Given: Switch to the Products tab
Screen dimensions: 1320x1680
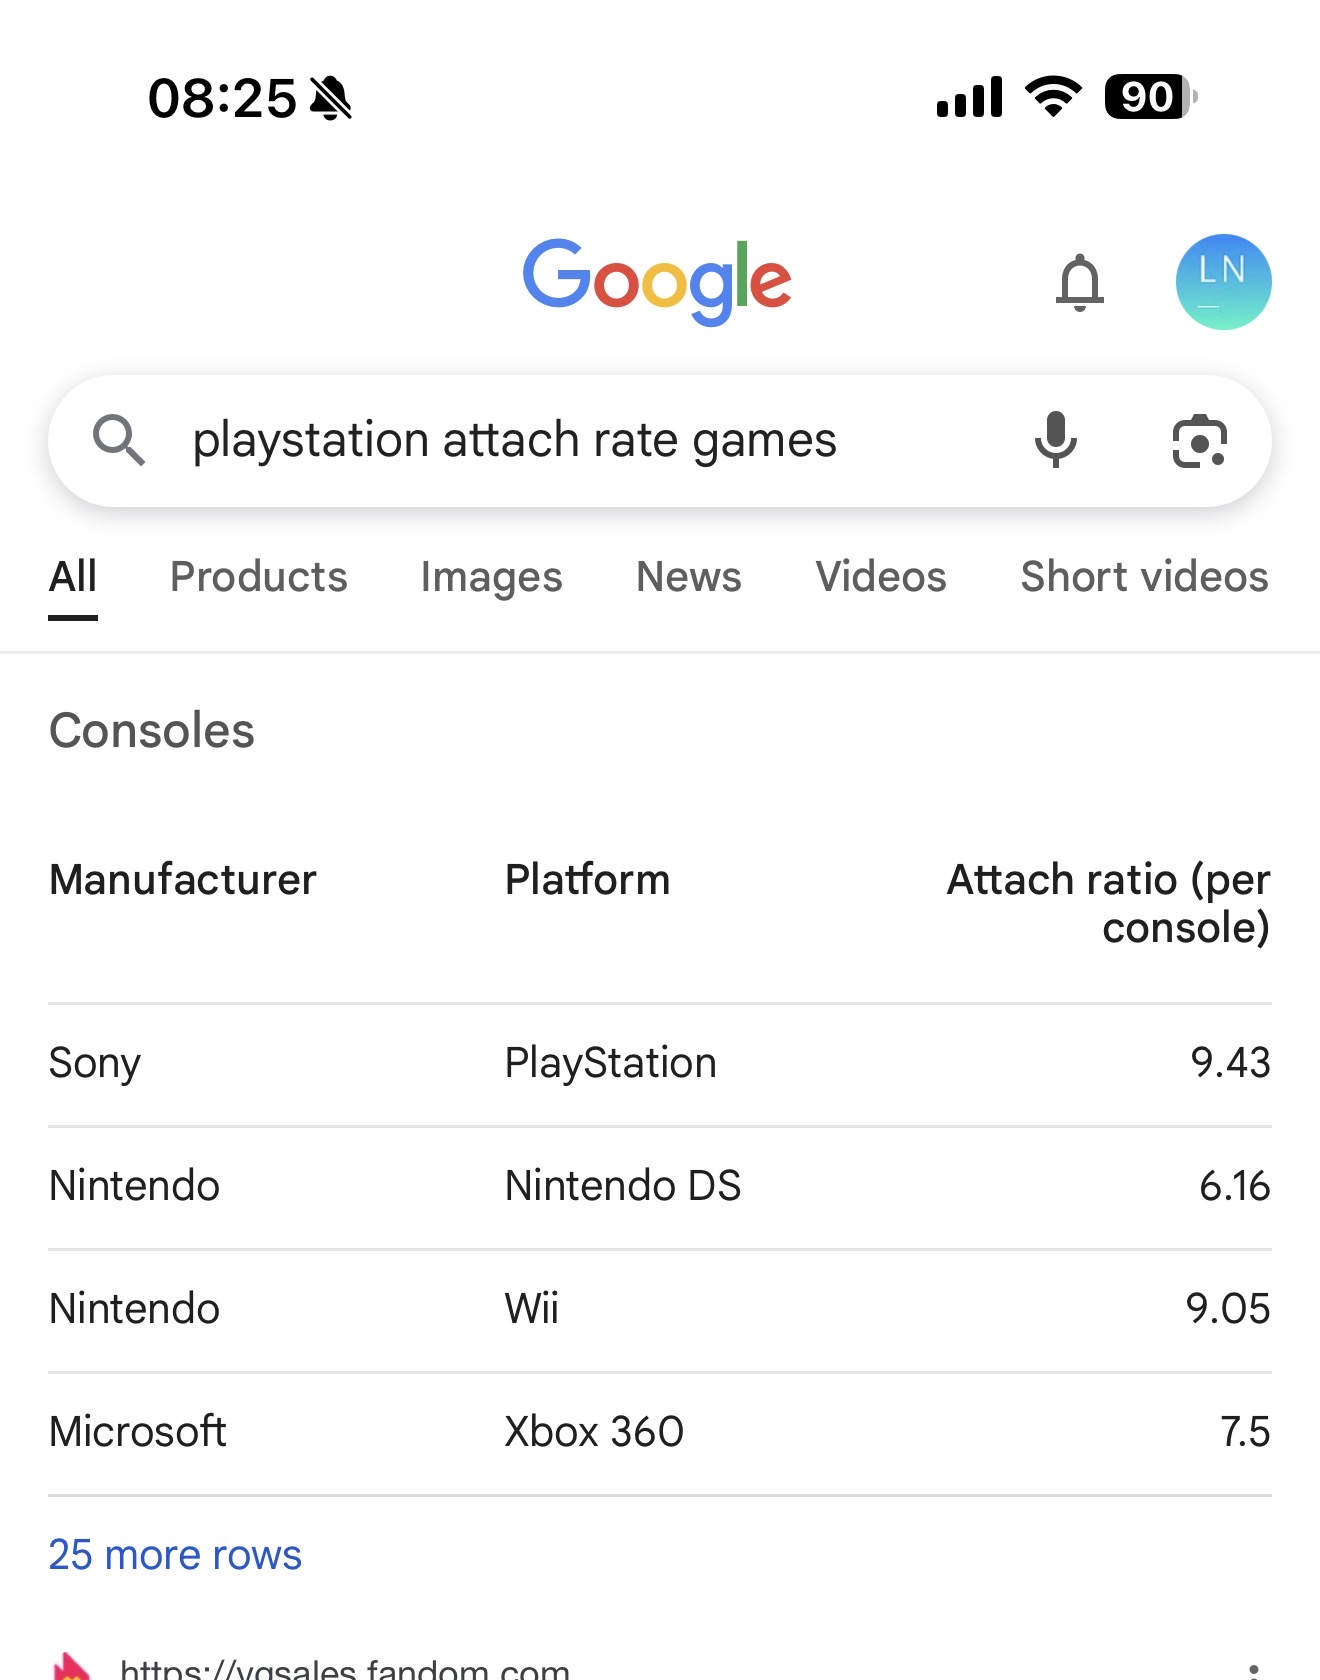Looking at the screenshot, I should [x=259, y=577].
